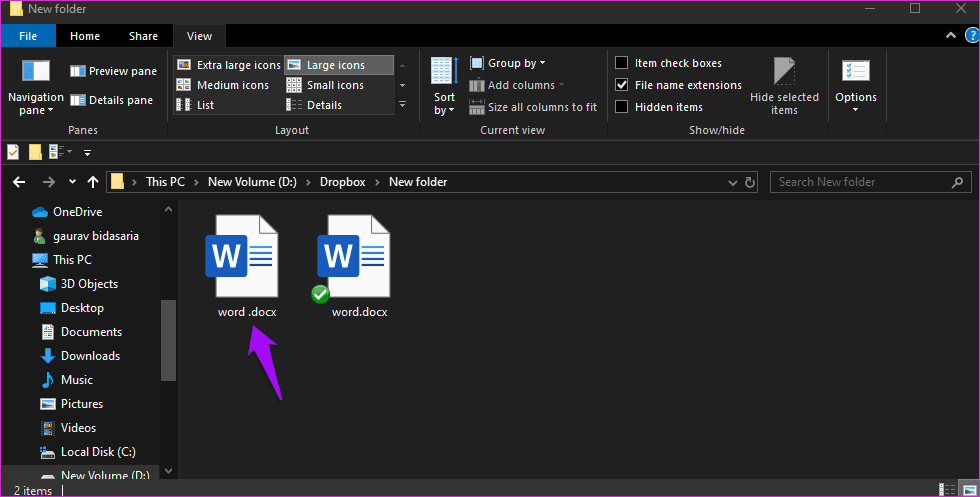
Task: Select Medium icons layout
Action: (223, 85)
